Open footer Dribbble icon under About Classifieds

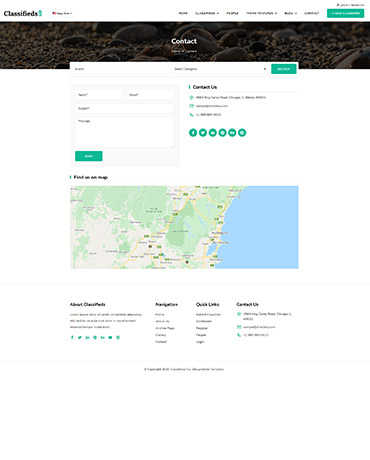tap(118, 338)
